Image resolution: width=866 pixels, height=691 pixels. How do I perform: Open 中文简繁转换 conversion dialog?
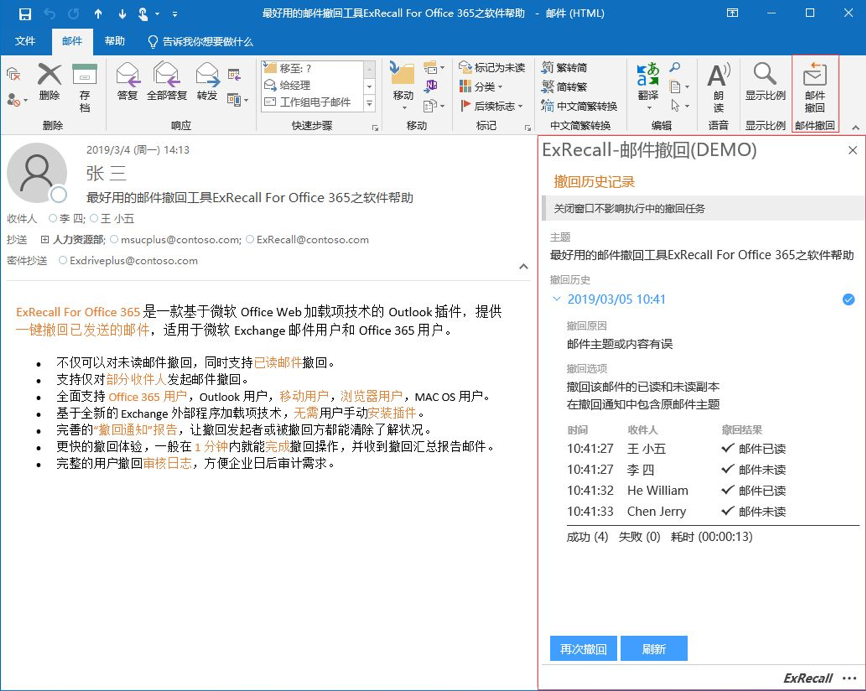pos(579,106)
